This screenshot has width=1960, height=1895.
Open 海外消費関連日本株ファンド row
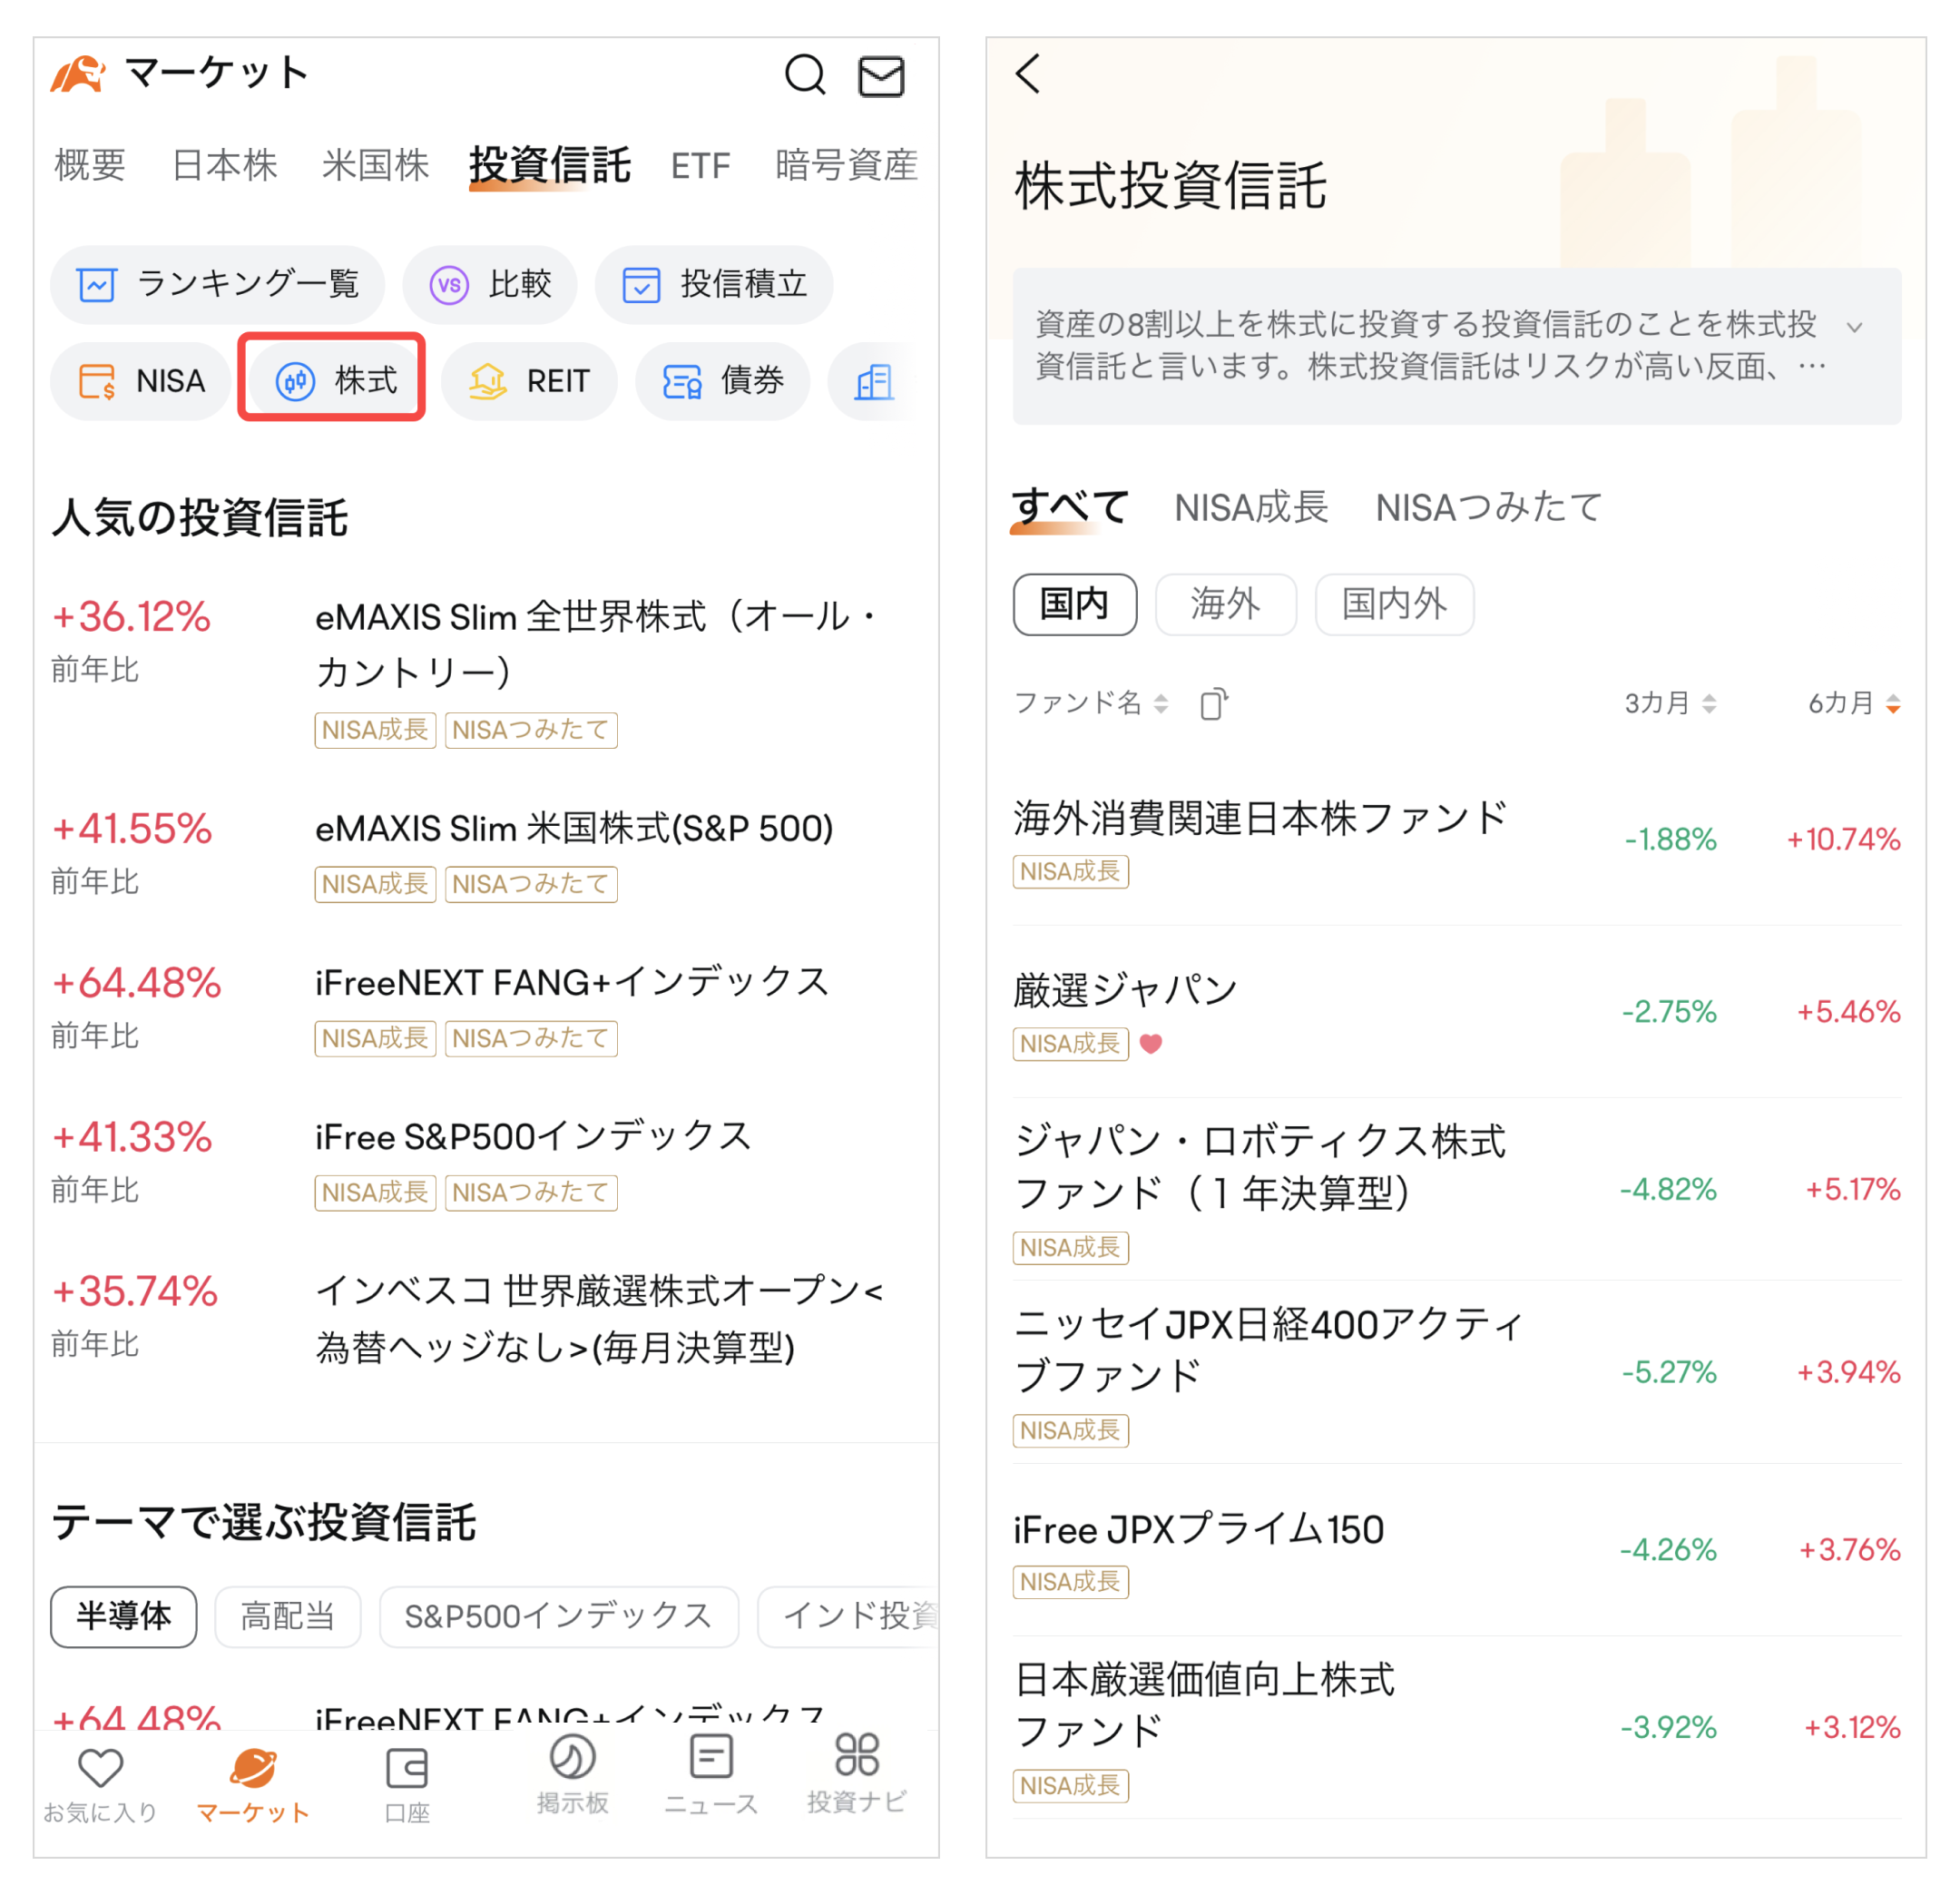pyautogui.click(x=1457, y=842)
